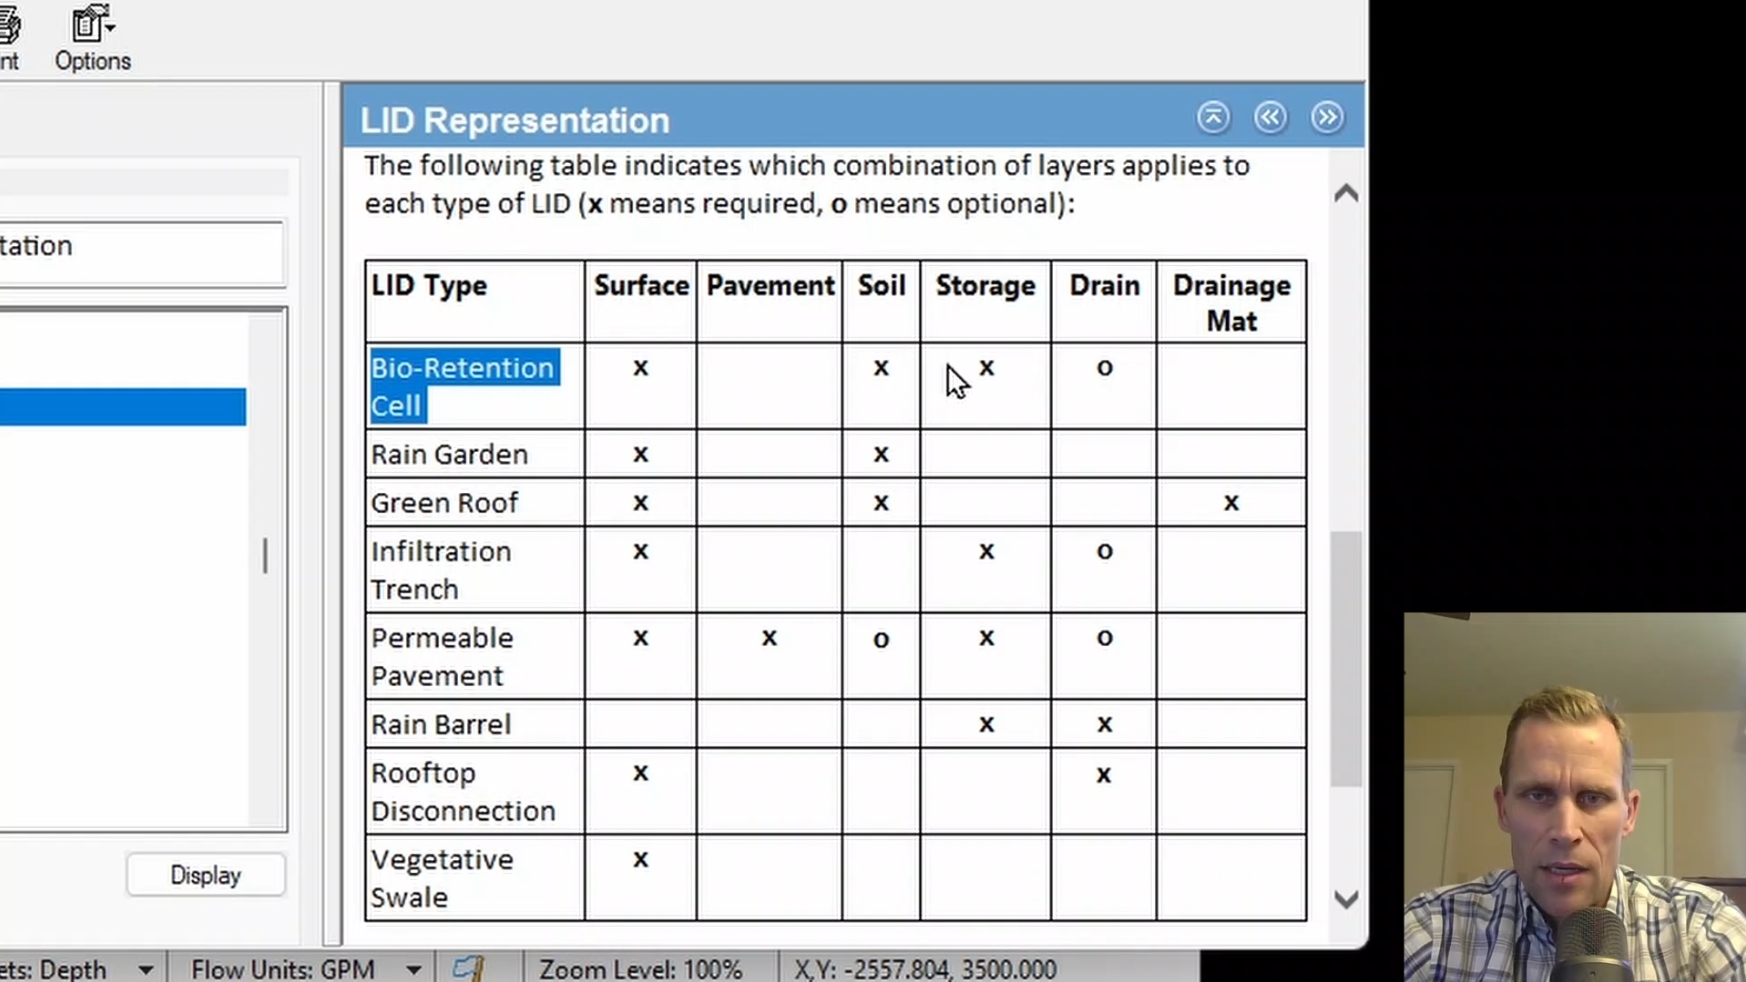This screenshot has width=1746, height=982.
Task: Click the Drain column header
Action: pyautogui.click(x=1104, y=286)
